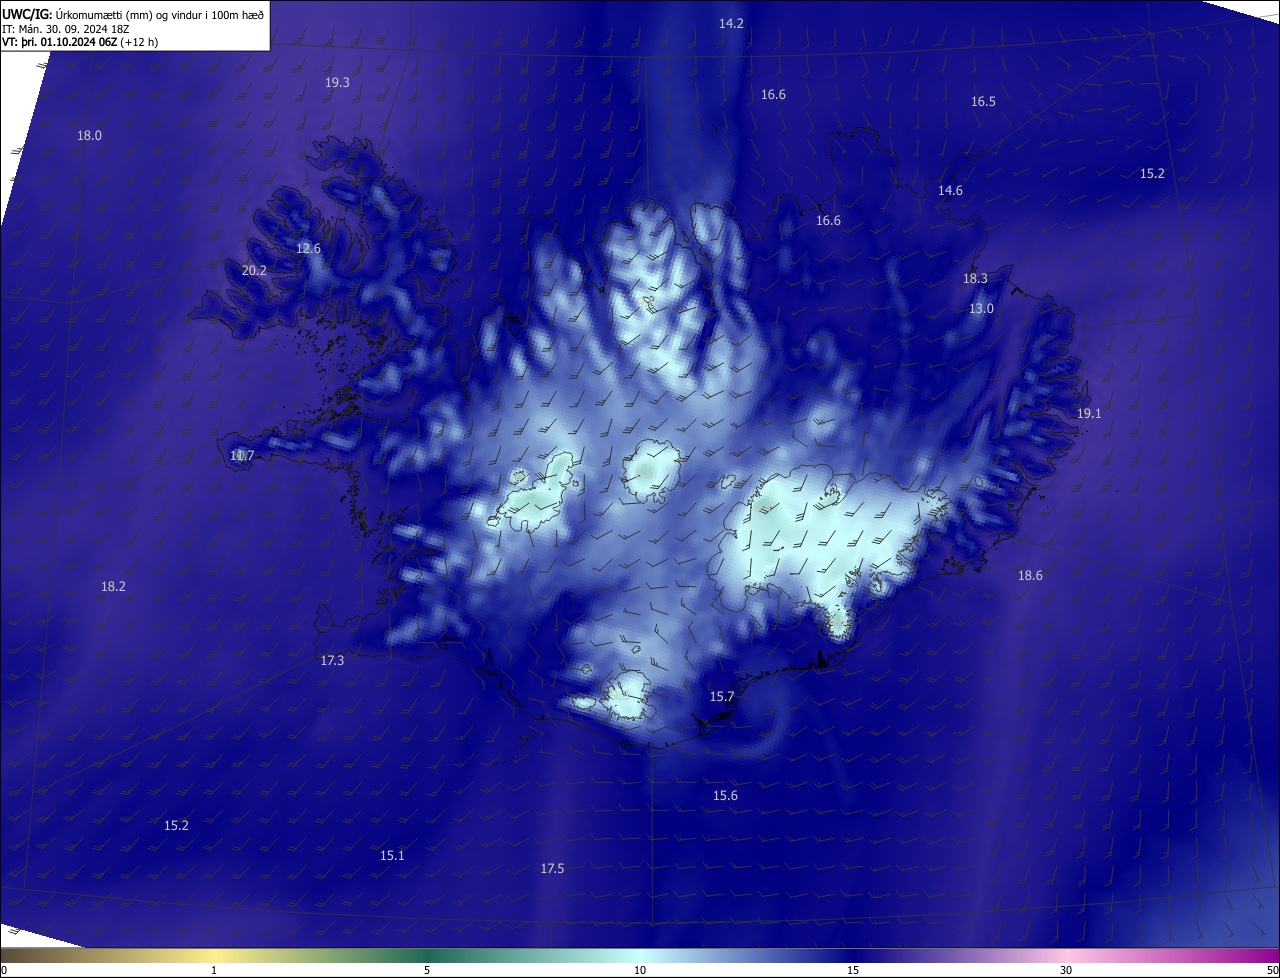Click the 'IT: Mán. 30. 09. 2024 18Z' line
The height and width of the screenshot is (978, 1280).
point(66,29)
